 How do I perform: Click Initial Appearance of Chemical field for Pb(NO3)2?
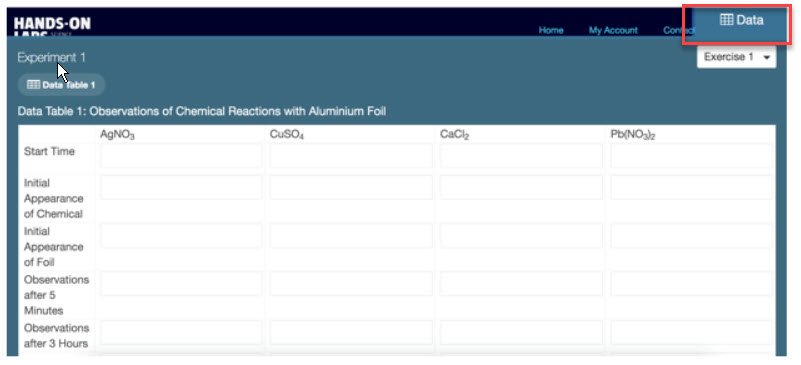pyautogui.click(x=691, y=187)
